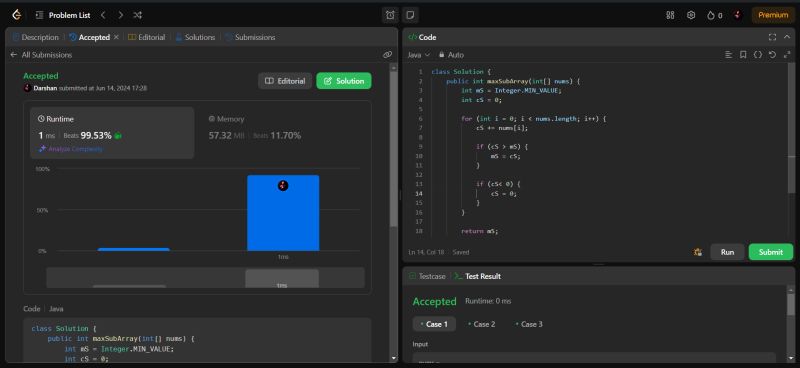Screen dimensions: 800x368
Task: Run the code with Run button
Action: (x=727, y=252)
